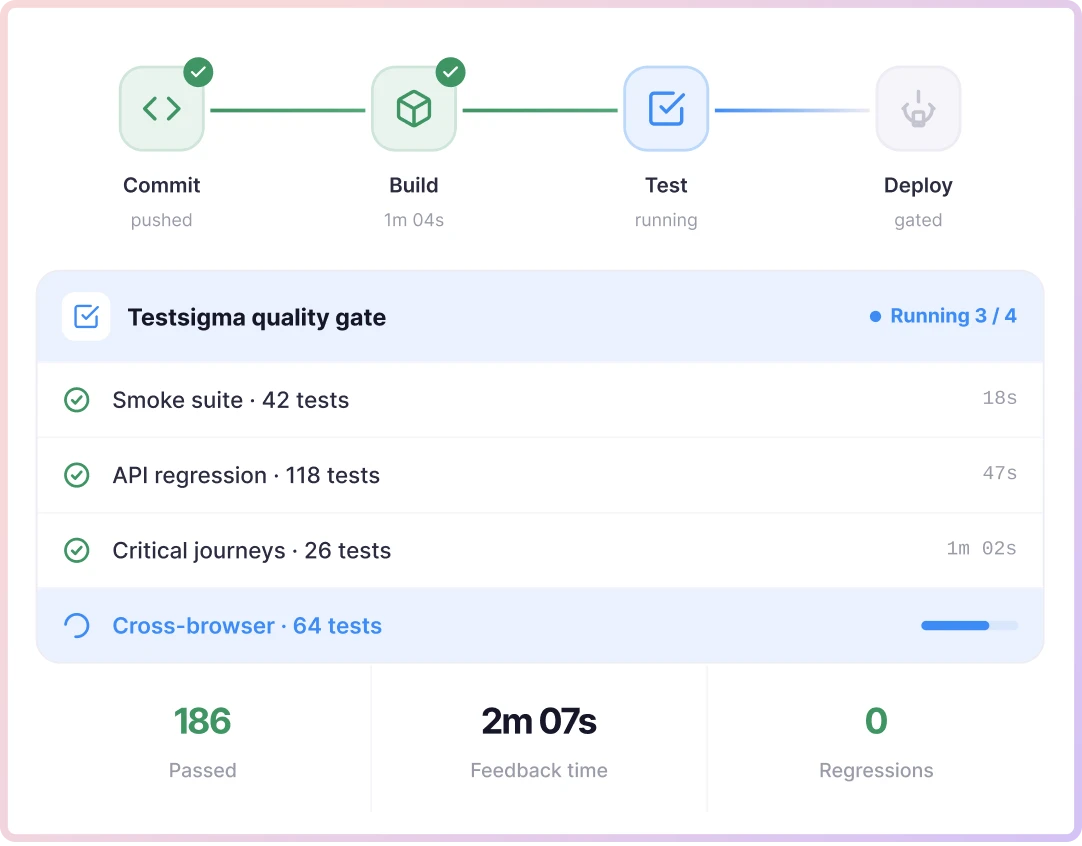Click the Build stage cube icon

(x=414, y=109)
